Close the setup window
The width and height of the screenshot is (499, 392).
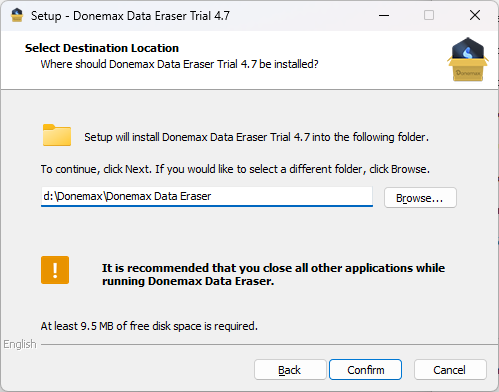(475, 15)
